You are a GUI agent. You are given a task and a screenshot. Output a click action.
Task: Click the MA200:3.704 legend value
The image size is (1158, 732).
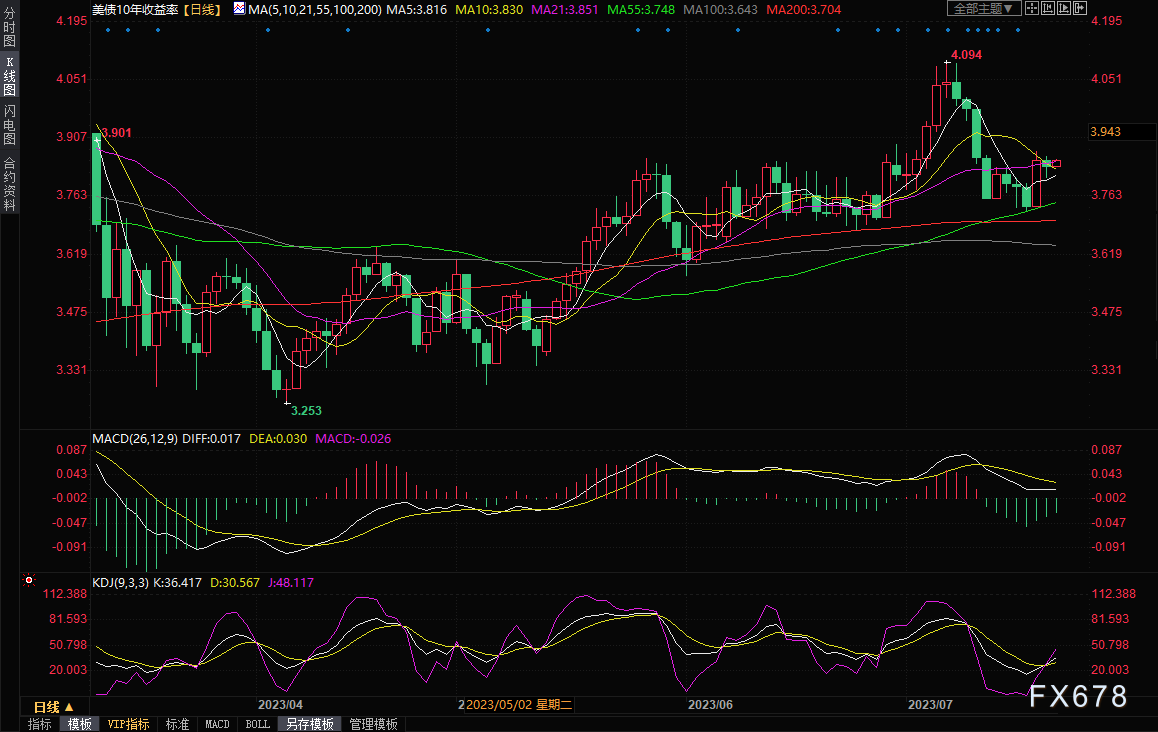click(x=804, y=10)
